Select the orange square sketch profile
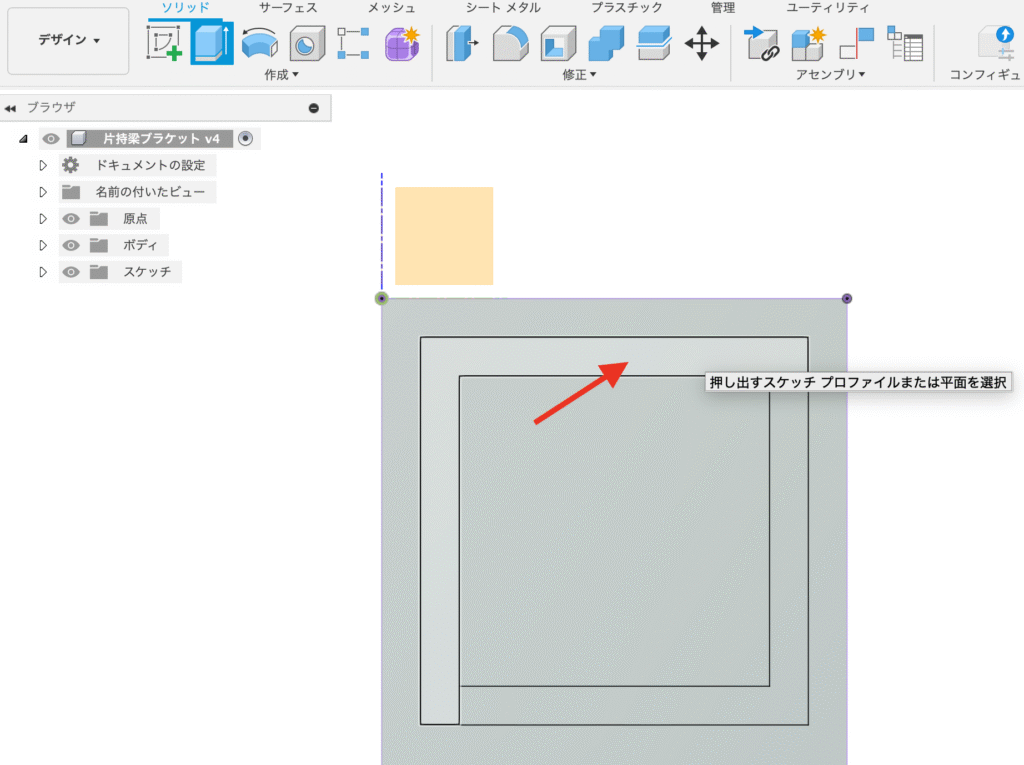The image size is (1024, 765). [444, 236]
